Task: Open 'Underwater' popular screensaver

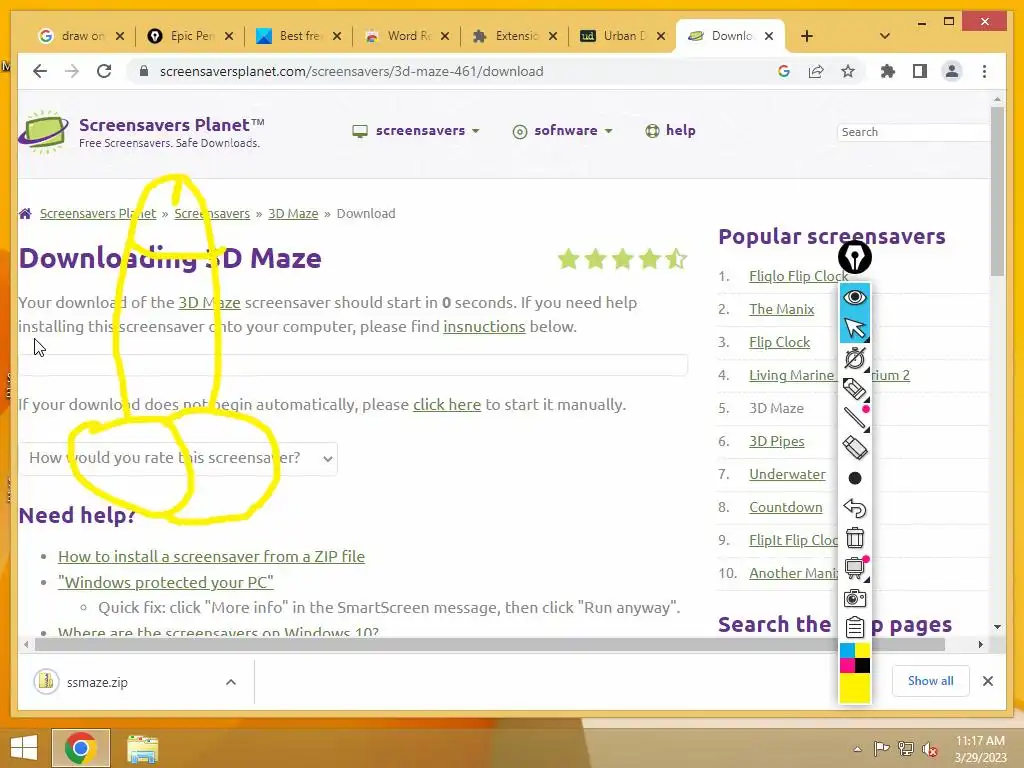Action: (x=787, y=474)
